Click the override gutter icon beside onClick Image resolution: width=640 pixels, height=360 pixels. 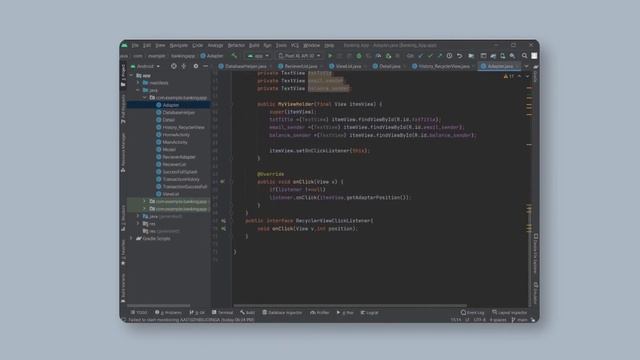click(x=222, y=182)
